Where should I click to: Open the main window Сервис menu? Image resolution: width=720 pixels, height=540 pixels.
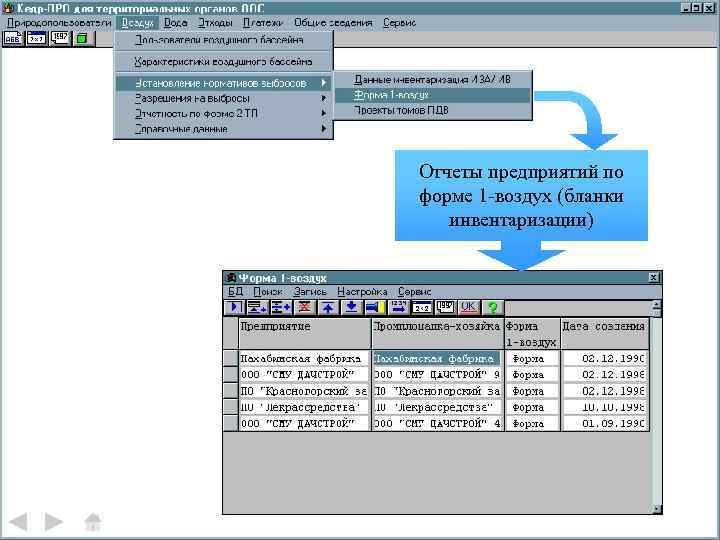(x=399, y=22)
